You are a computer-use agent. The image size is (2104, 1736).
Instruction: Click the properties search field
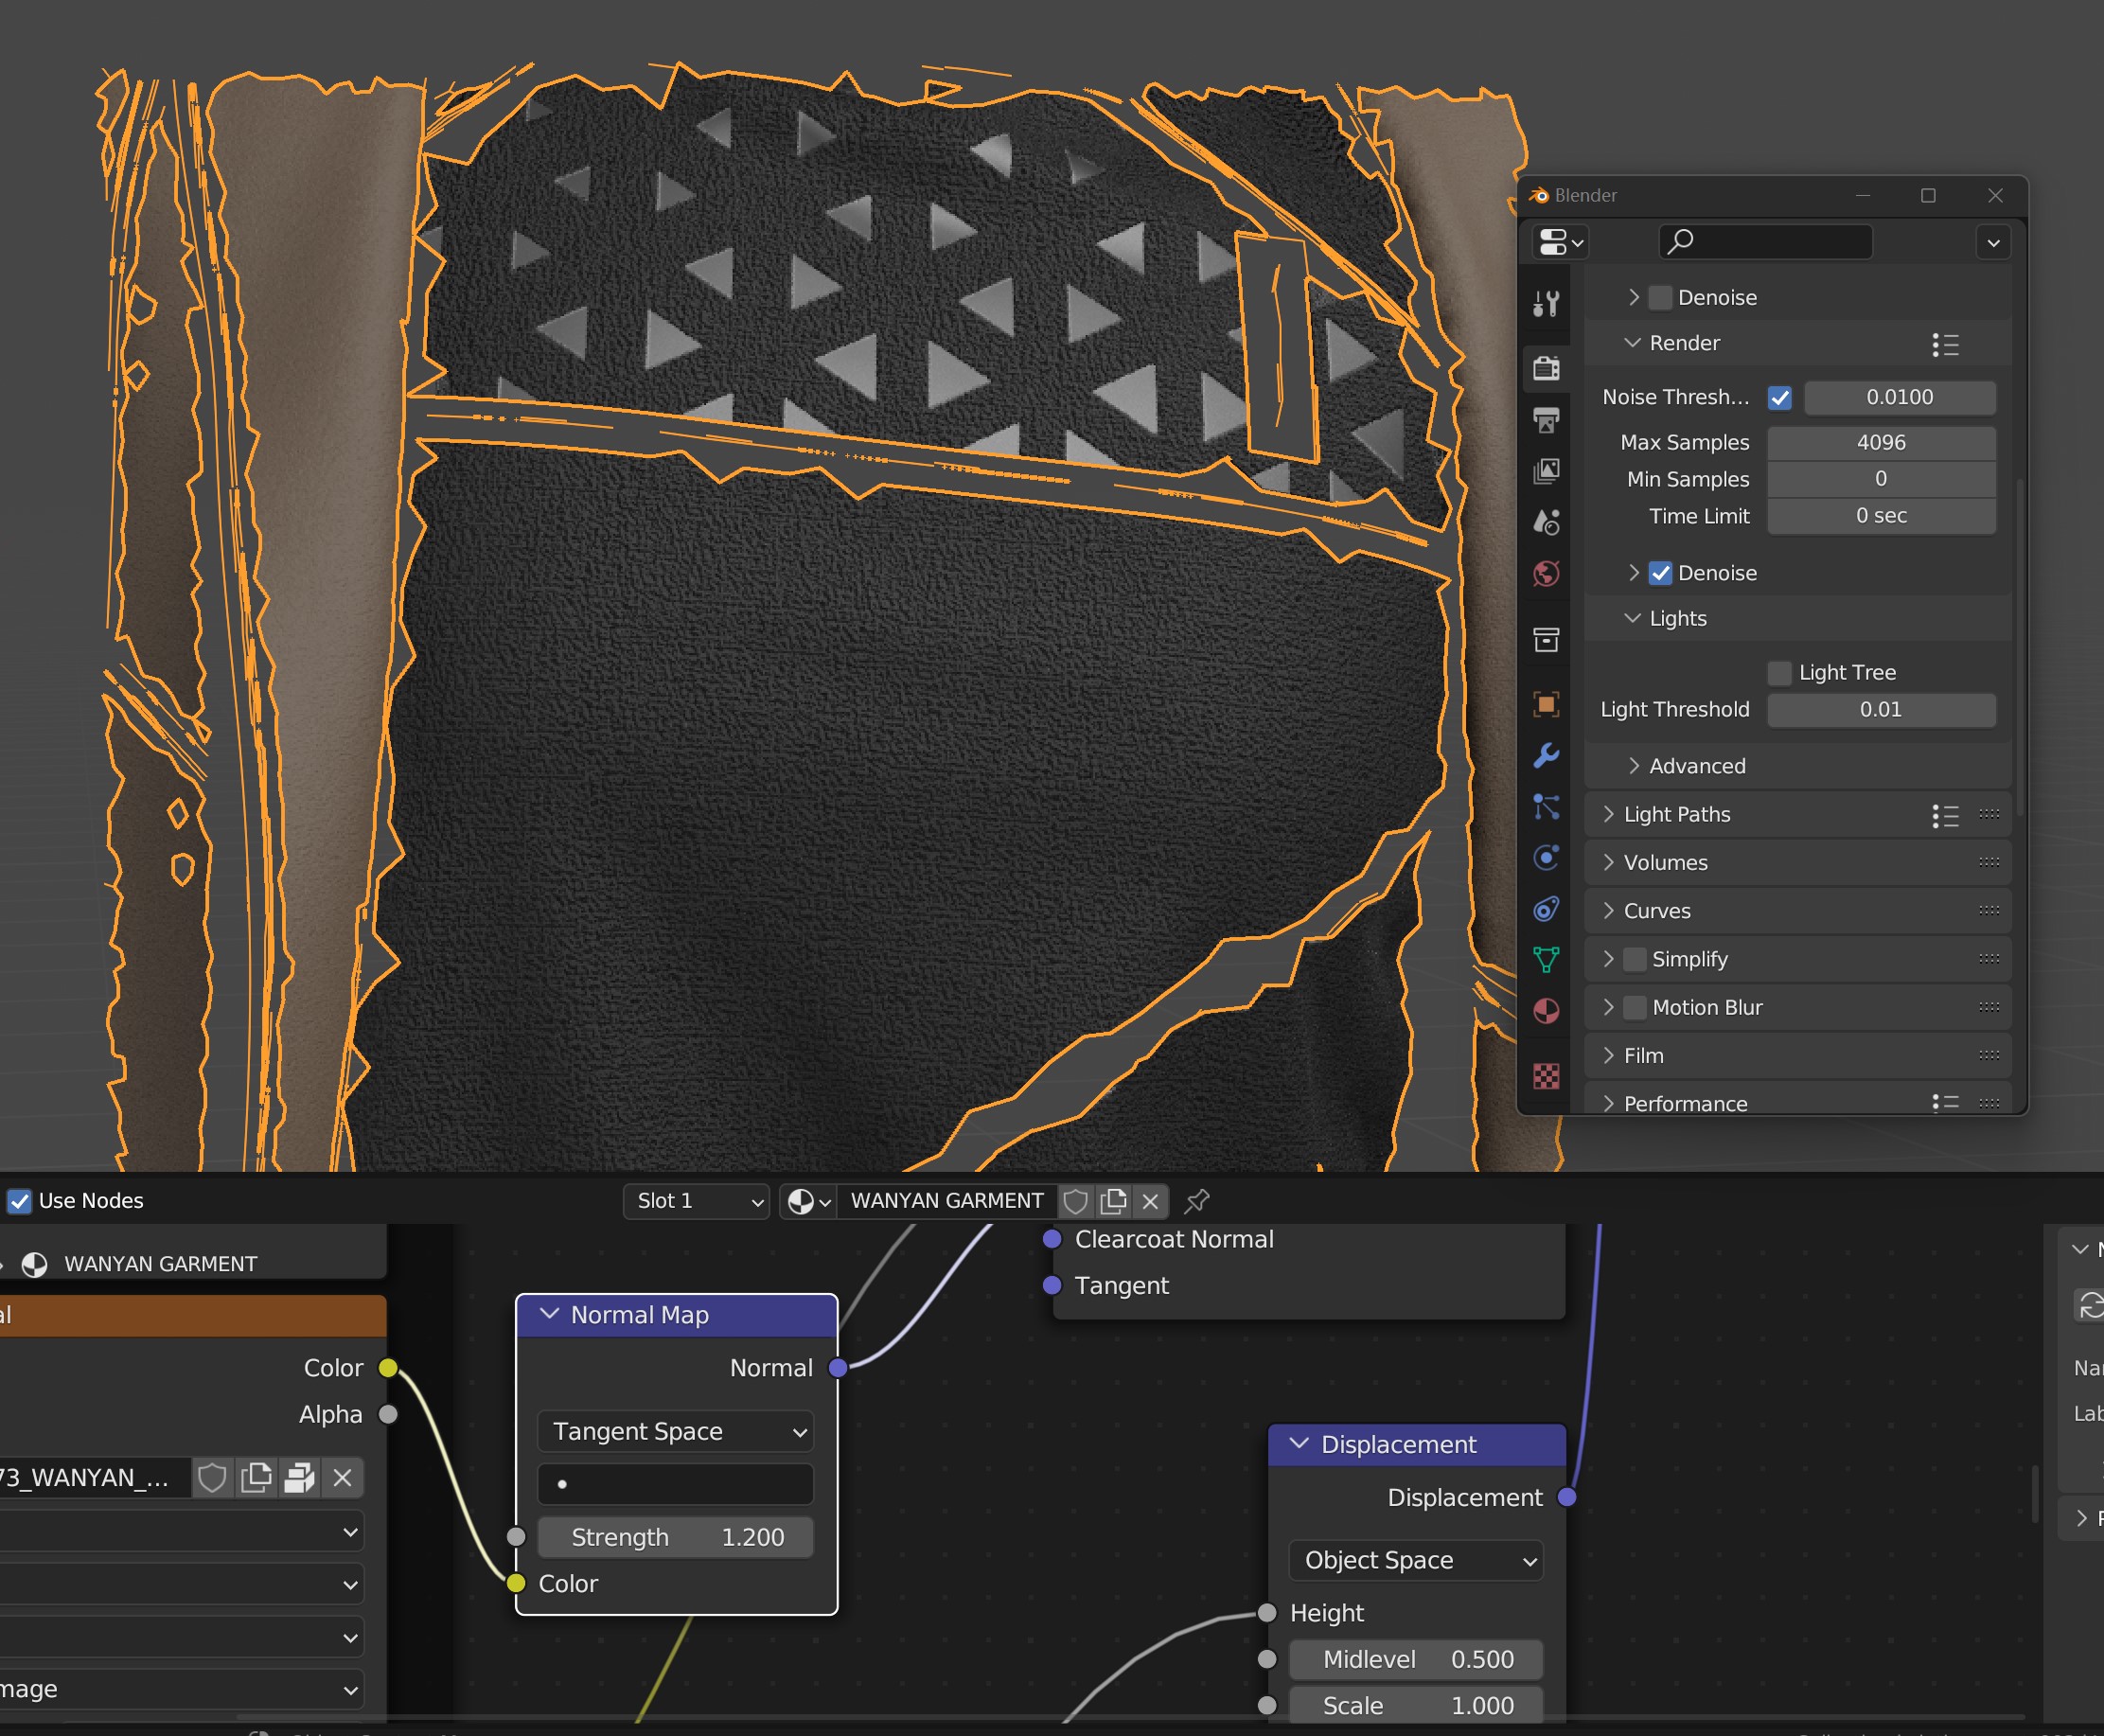coord(1766,241)
